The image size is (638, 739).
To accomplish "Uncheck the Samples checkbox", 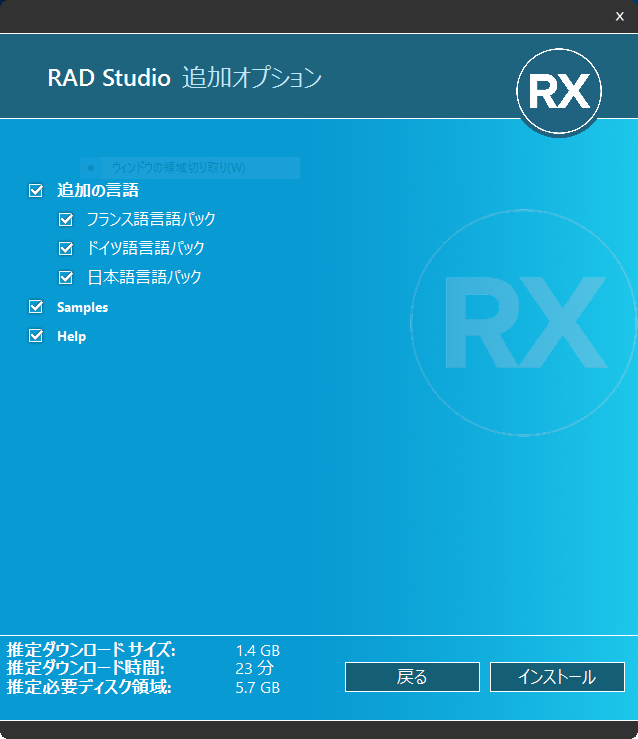I will pos(36,307).
